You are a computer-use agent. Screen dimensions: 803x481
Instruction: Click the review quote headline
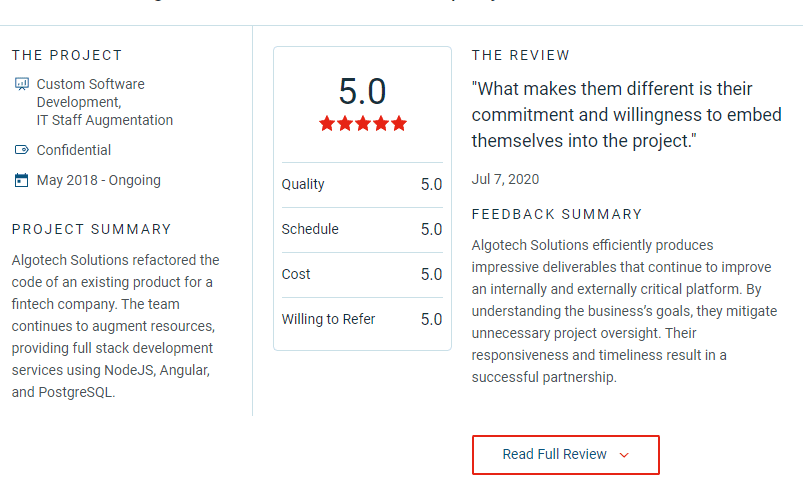coord(627,115)
